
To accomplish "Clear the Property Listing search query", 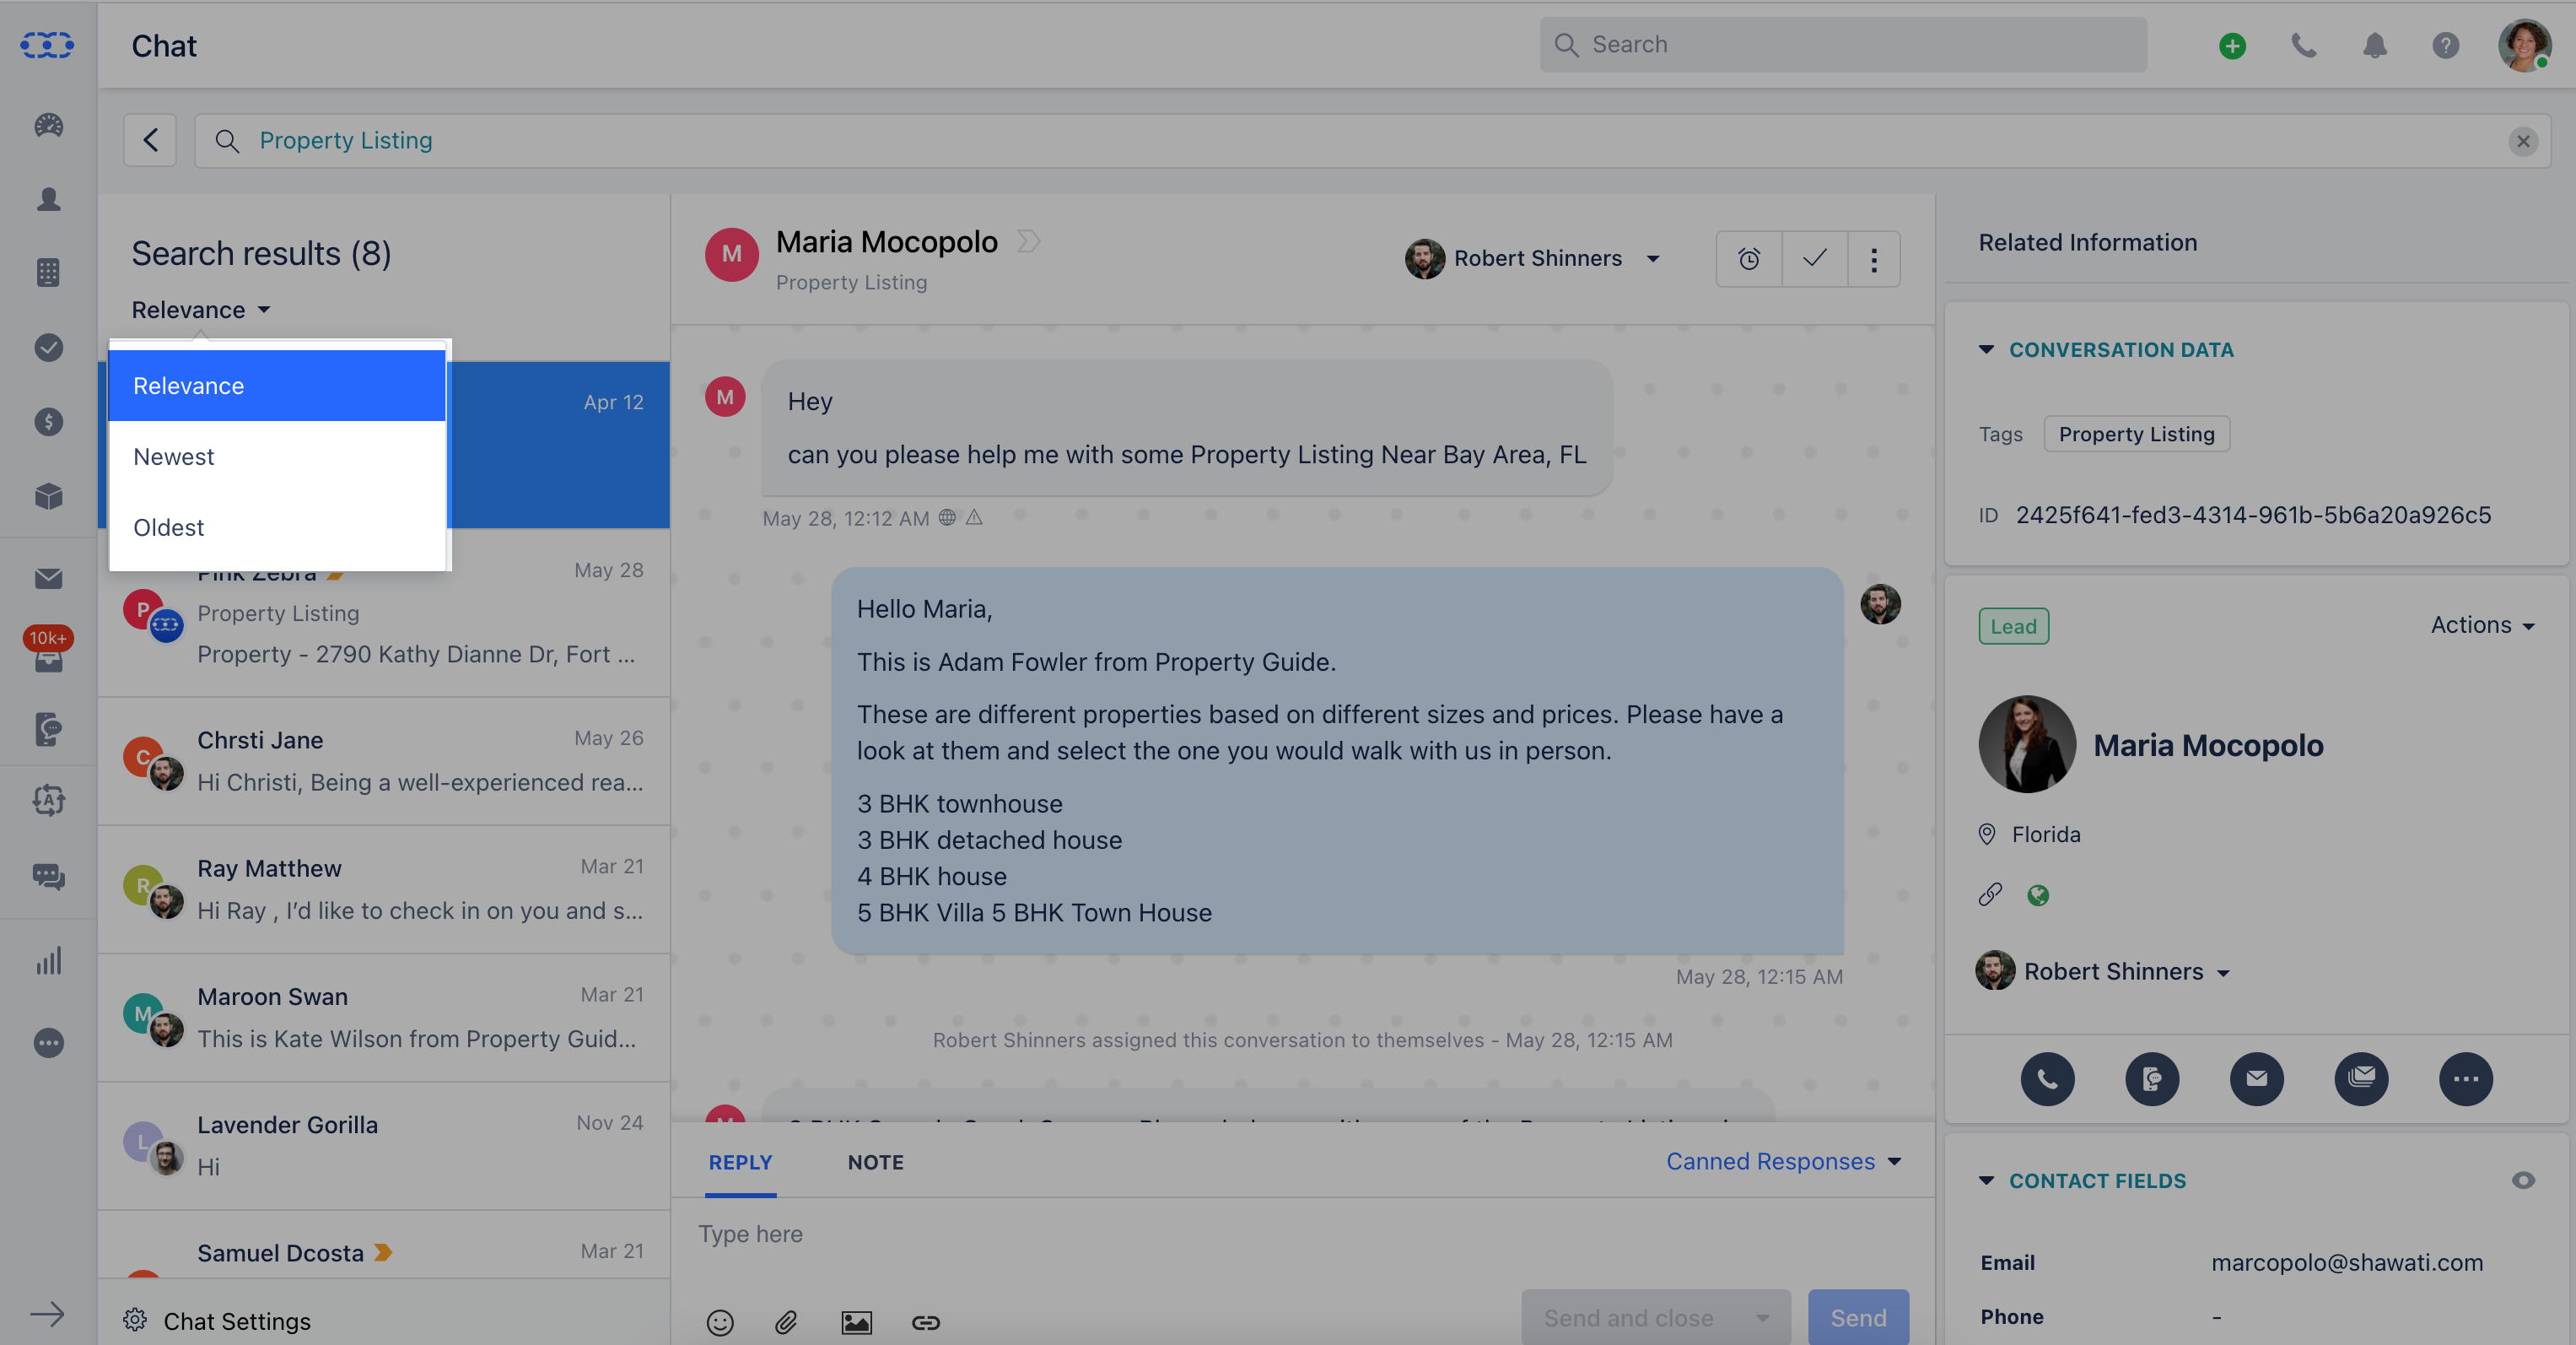I will [x=2523, y=141].
